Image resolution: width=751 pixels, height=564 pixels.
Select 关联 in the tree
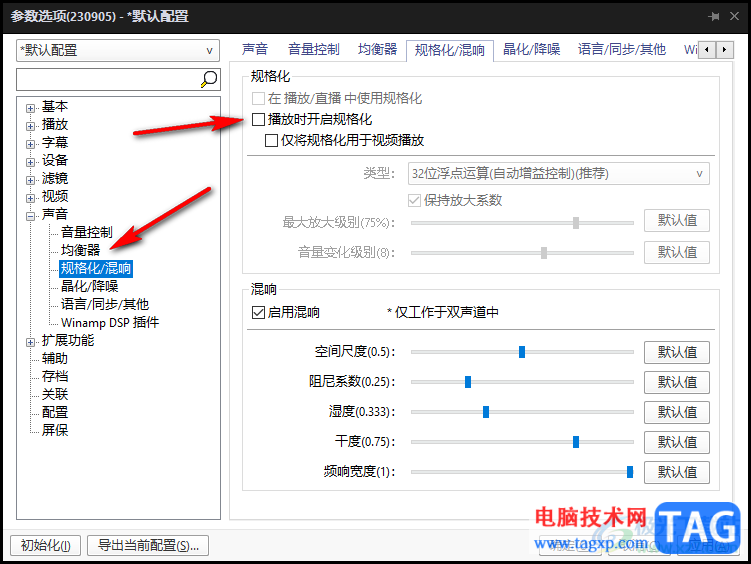[55, 395]
